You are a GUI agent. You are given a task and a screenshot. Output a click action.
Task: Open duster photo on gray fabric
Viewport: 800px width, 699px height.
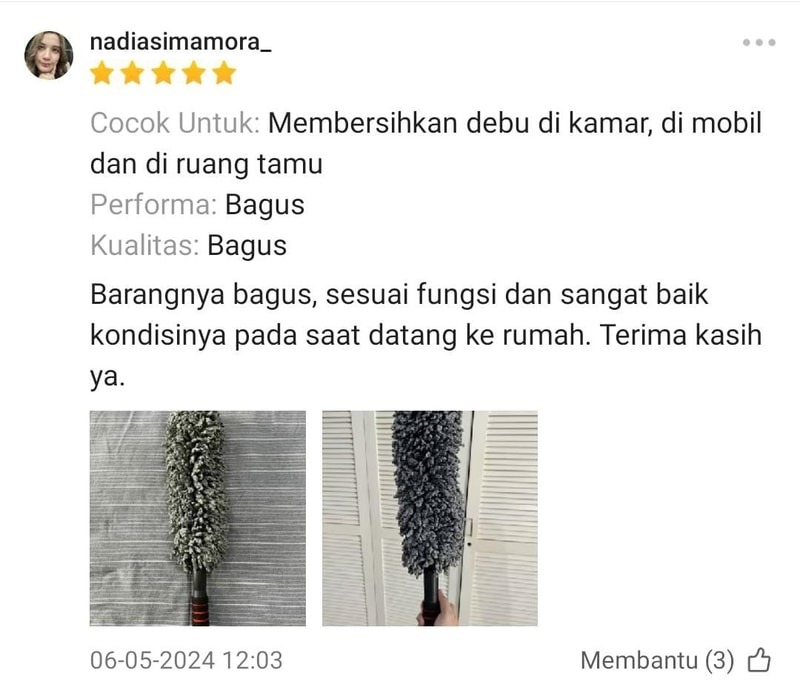pyautogui.click(x=198, y=518)
